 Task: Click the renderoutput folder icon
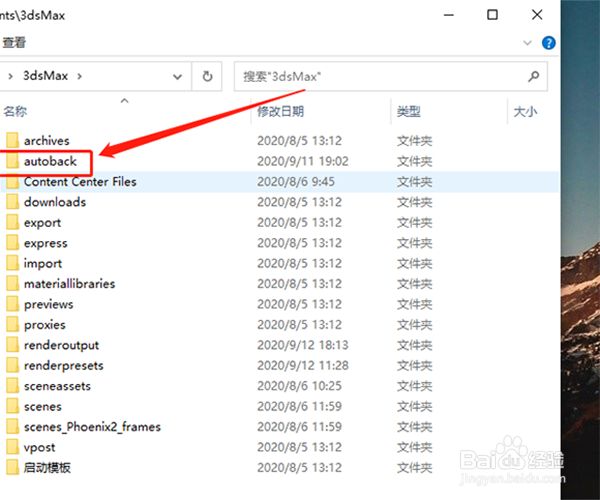click(x=12, y=345)
